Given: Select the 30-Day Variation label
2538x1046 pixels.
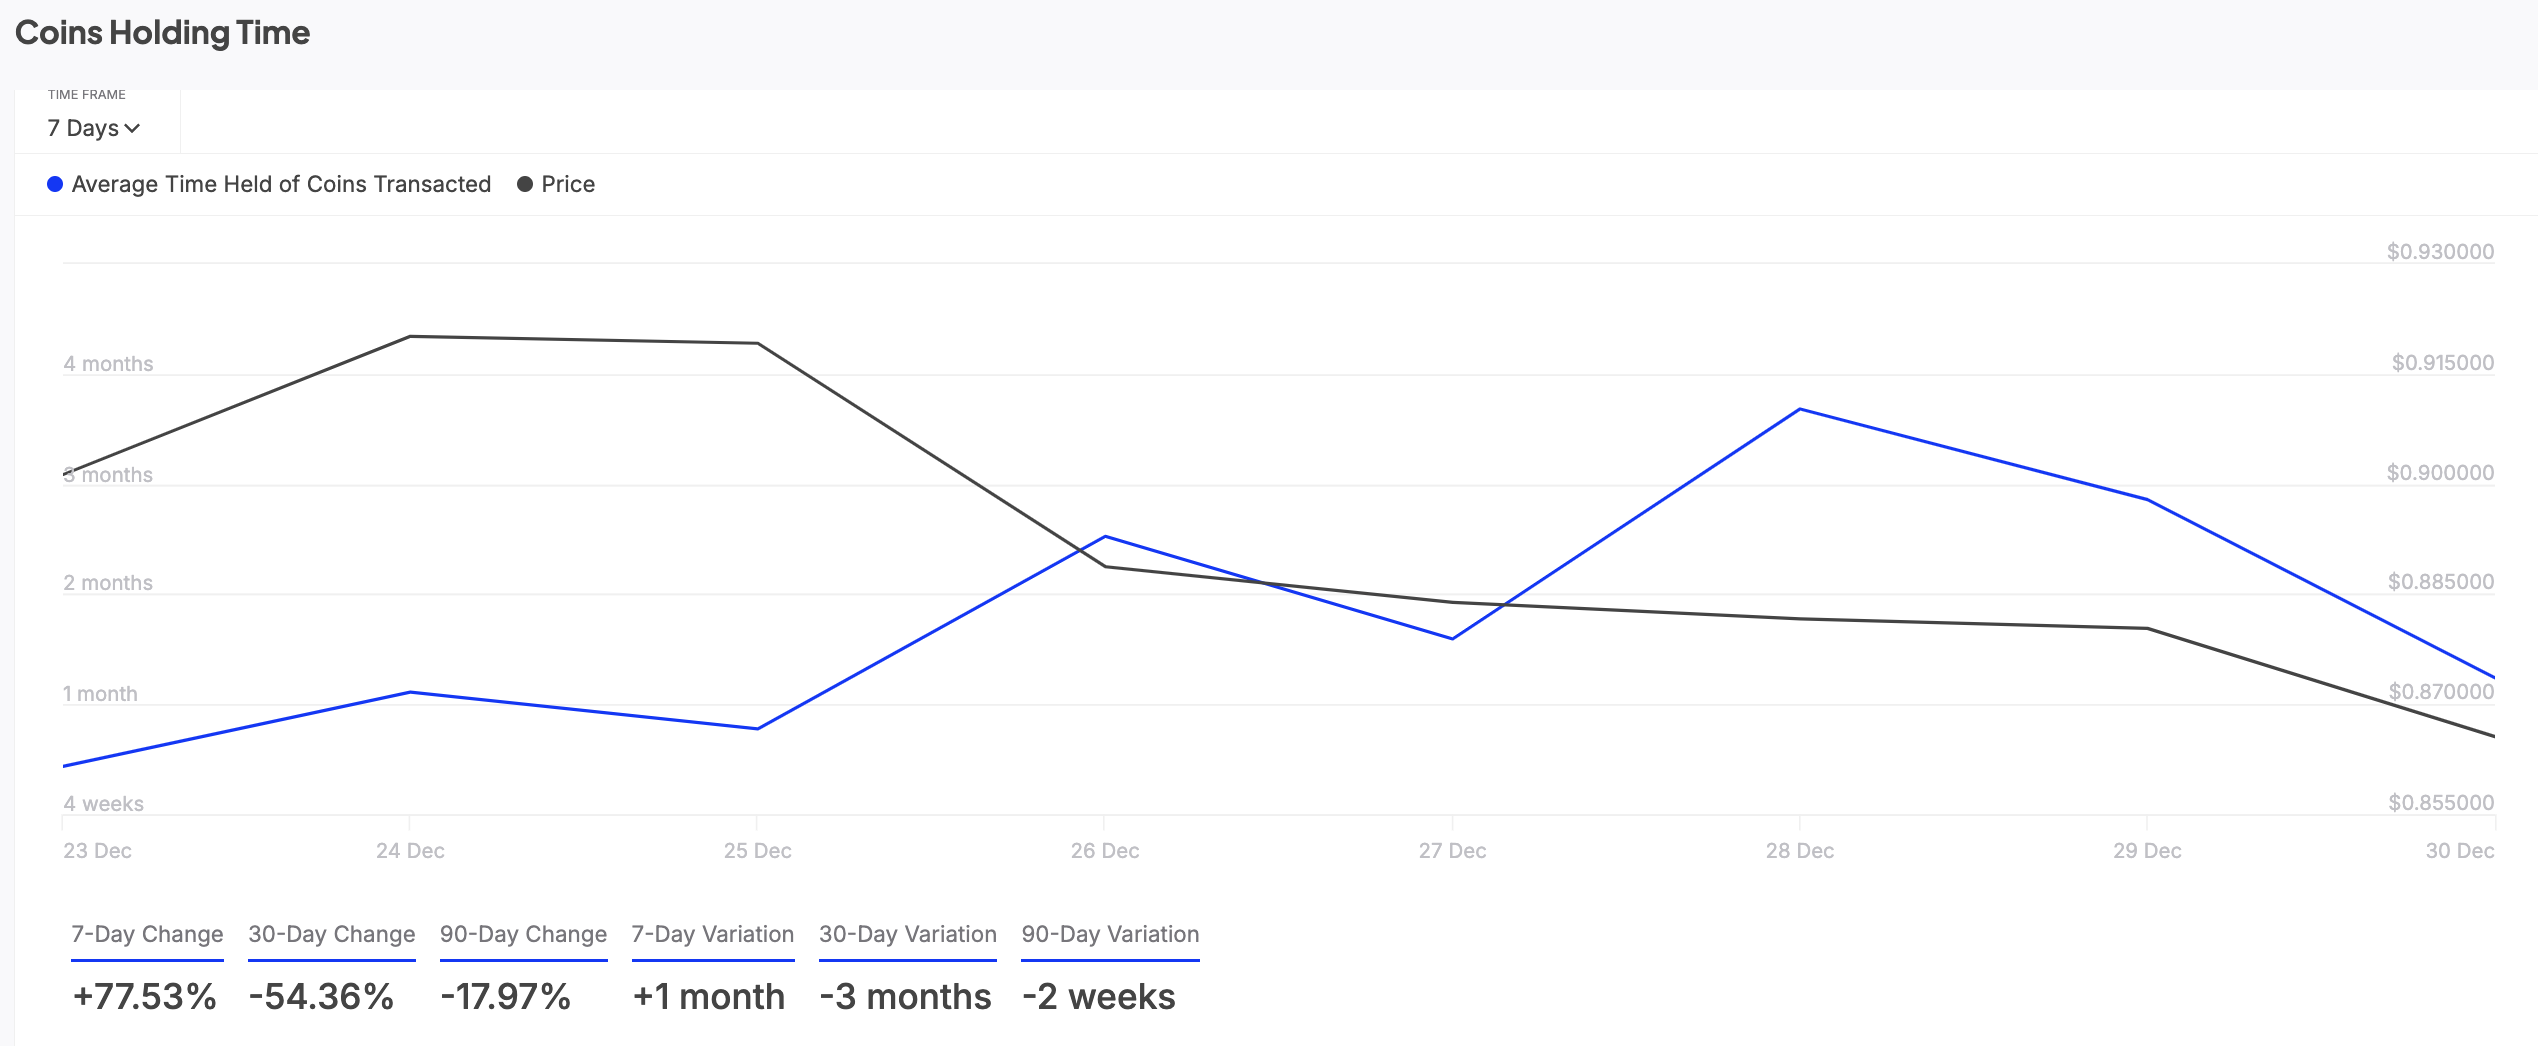Looking at the screenshot, I should [907, 934].
